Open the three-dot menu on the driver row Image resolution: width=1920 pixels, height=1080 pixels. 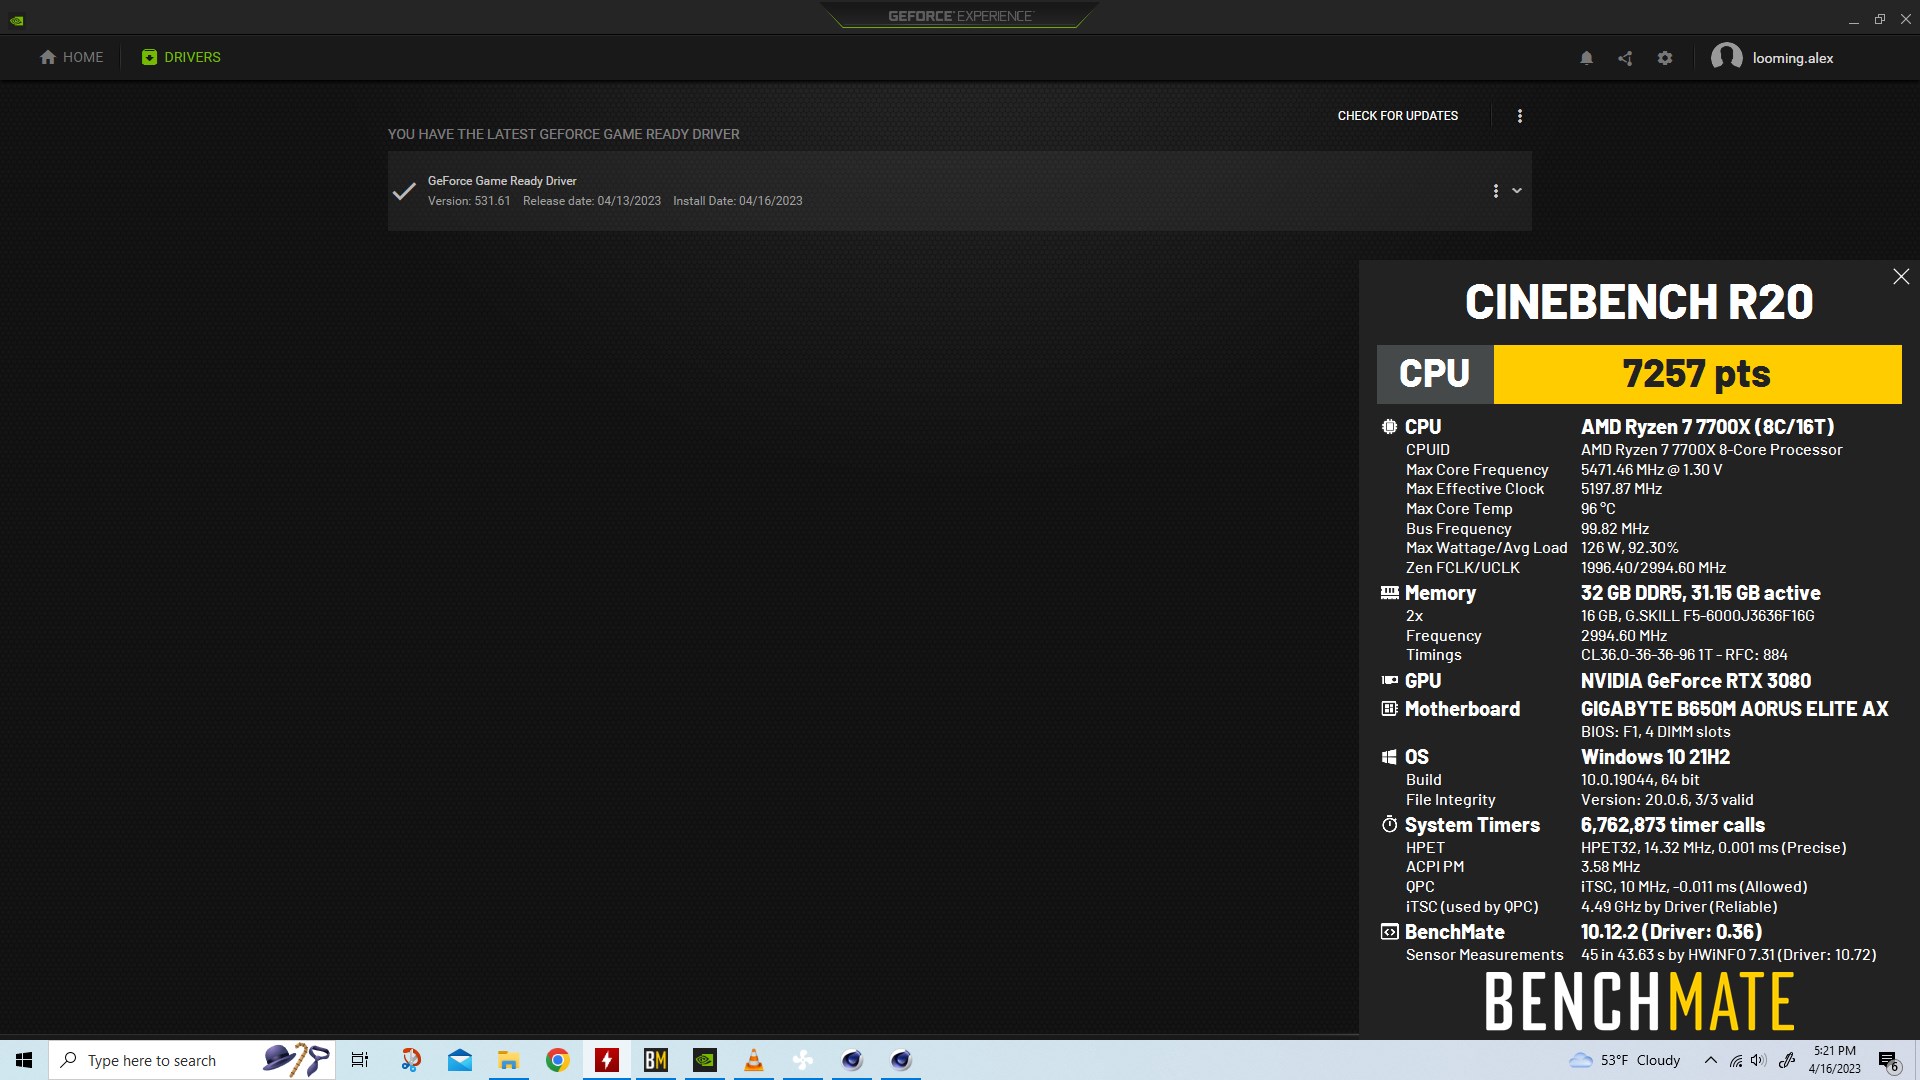click(x=1496, y=191)
